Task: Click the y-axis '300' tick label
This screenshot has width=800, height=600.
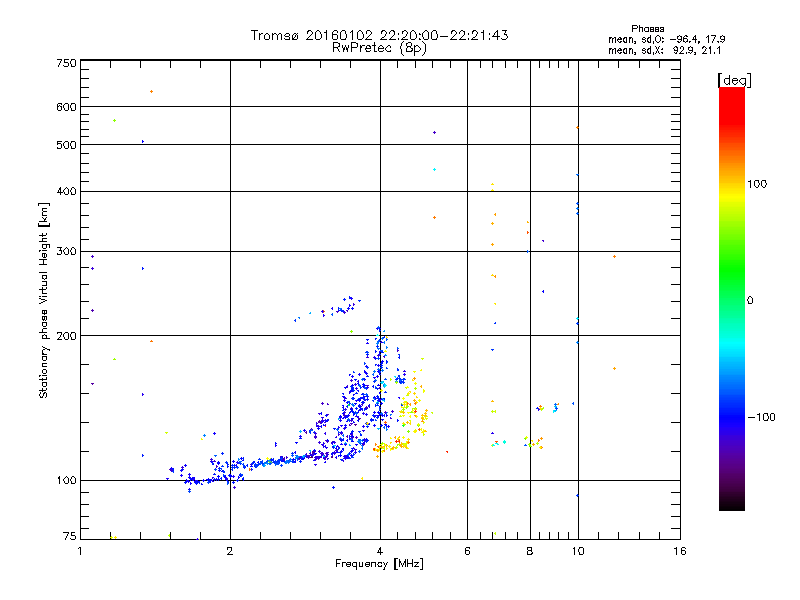Action: [x=66, y=252]
